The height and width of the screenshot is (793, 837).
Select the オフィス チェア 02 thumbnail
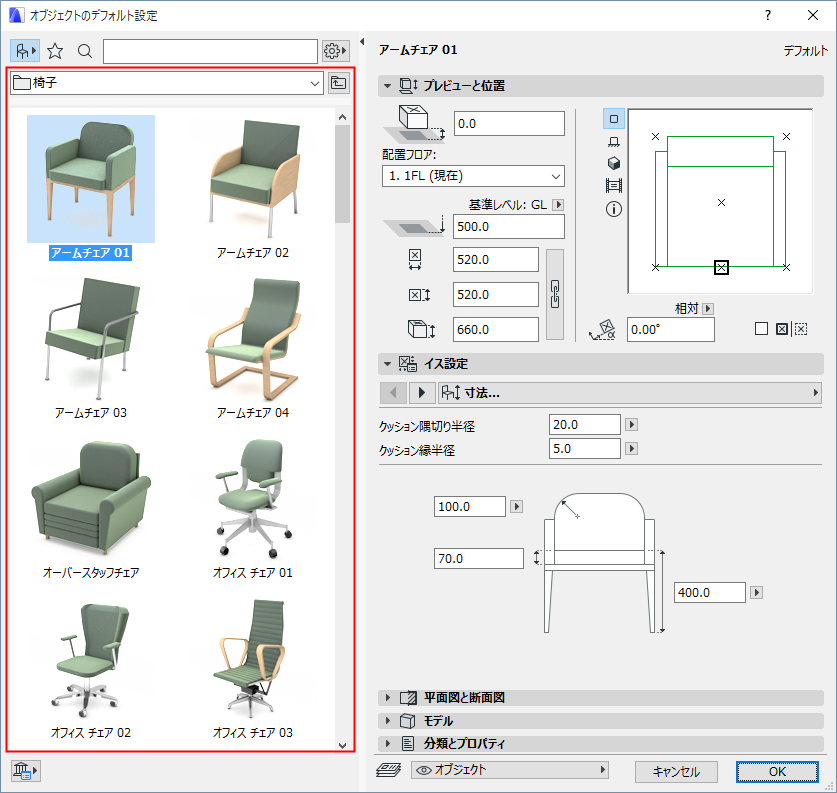tap(91, 660)
